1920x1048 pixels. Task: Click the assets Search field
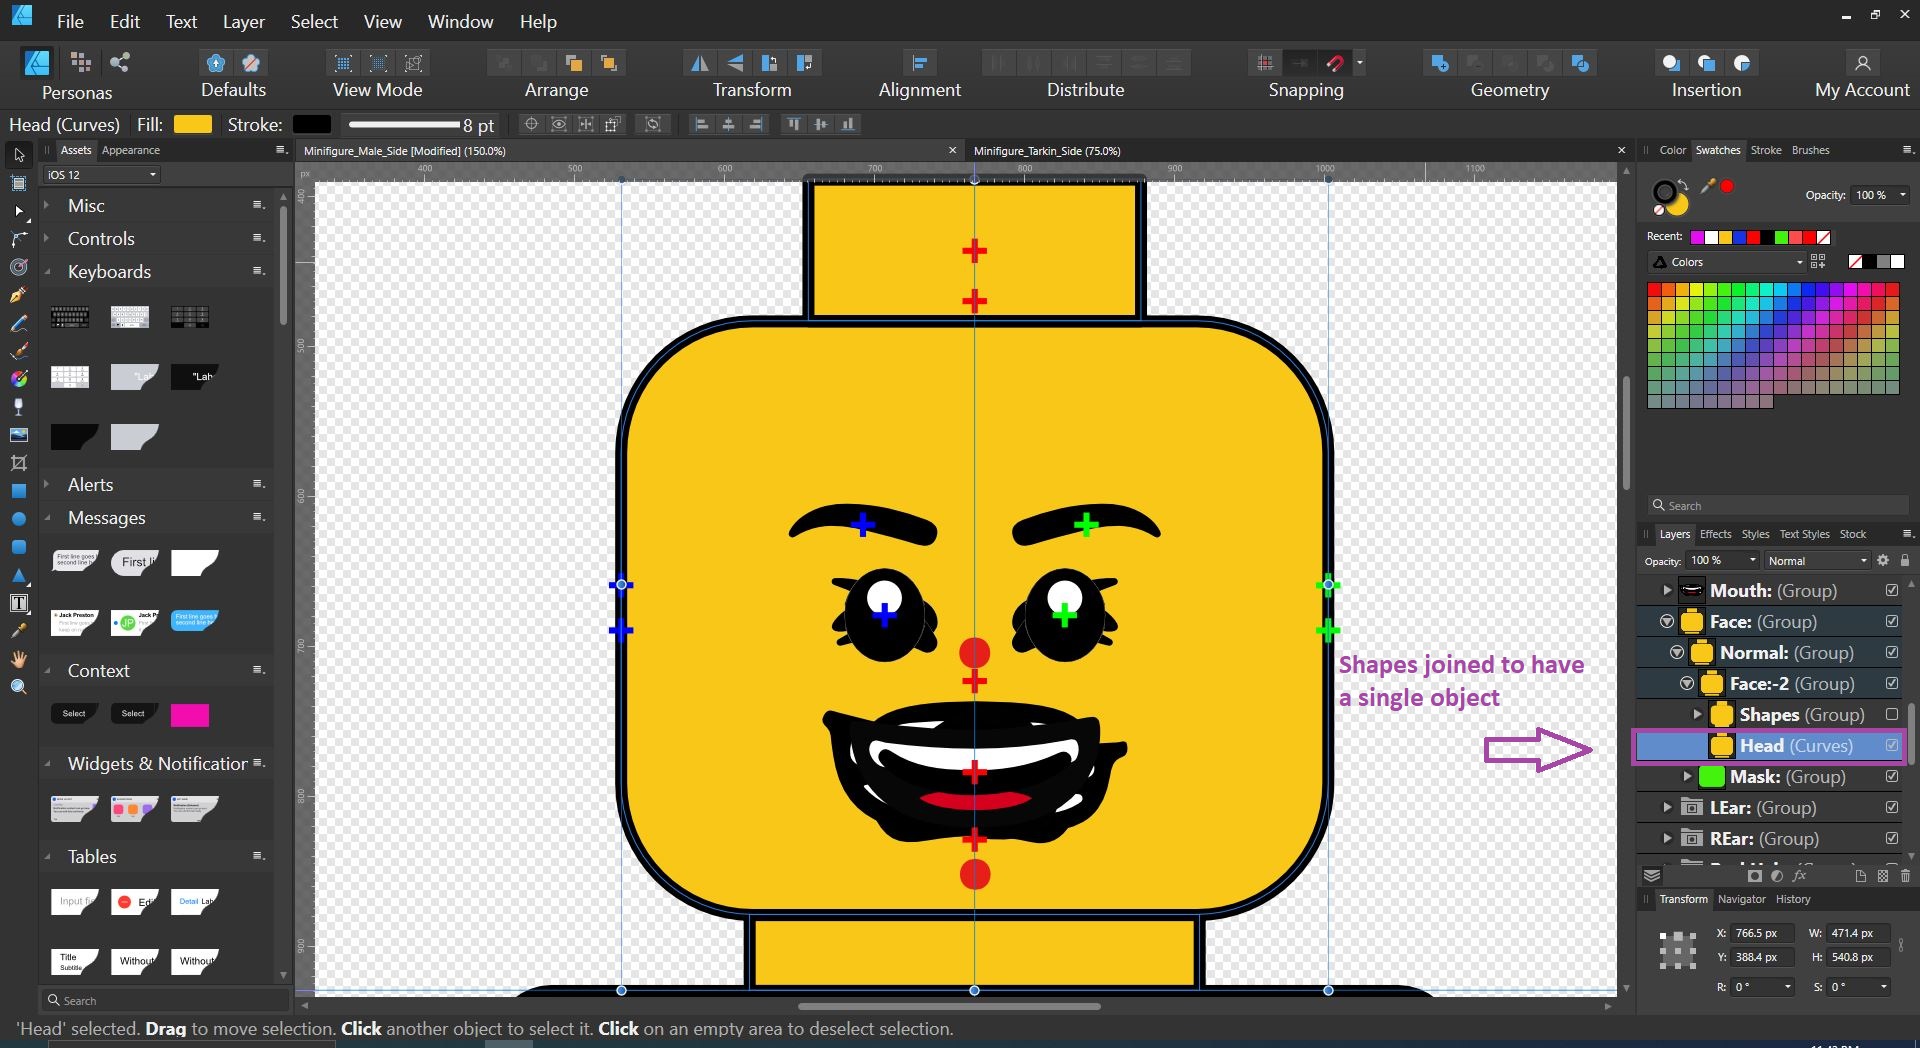tap(165, 1000)
